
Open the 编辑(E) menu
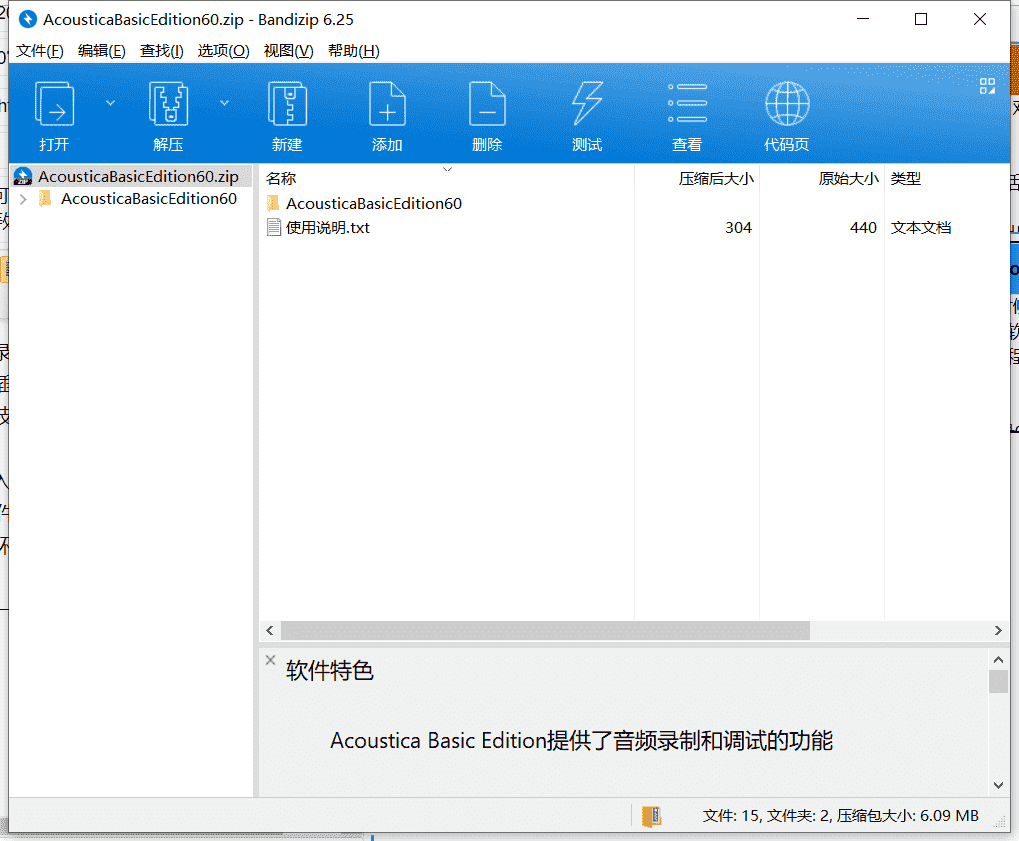click(x=101, y=51)
